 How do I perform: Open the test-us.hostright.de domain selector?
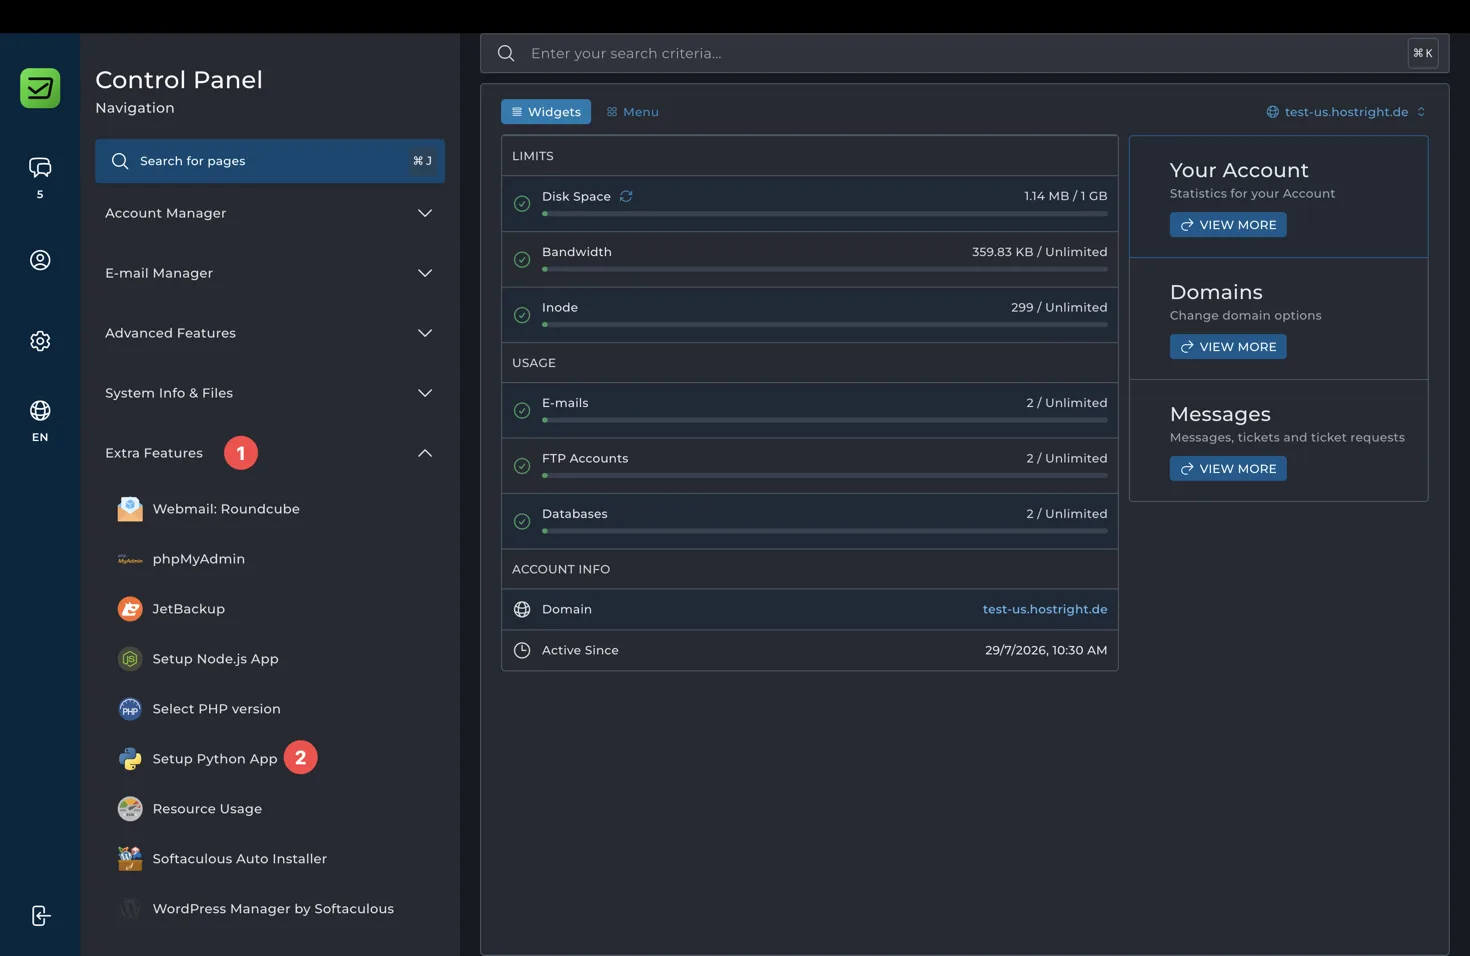[1346, 112]
